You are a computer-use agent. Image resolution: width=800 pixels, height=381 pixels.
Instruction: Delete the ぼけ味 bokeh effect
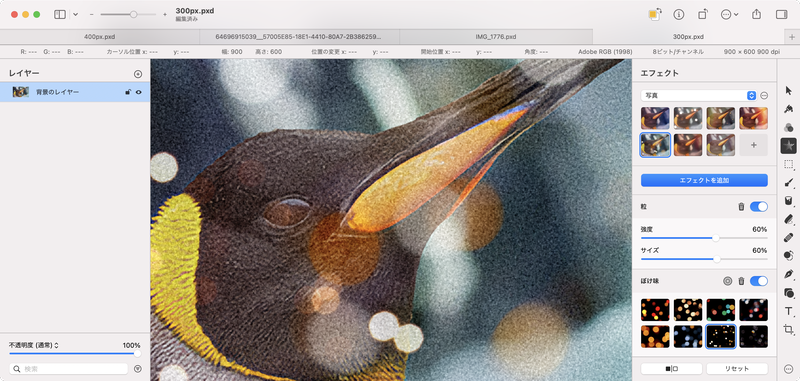point(741,281)
